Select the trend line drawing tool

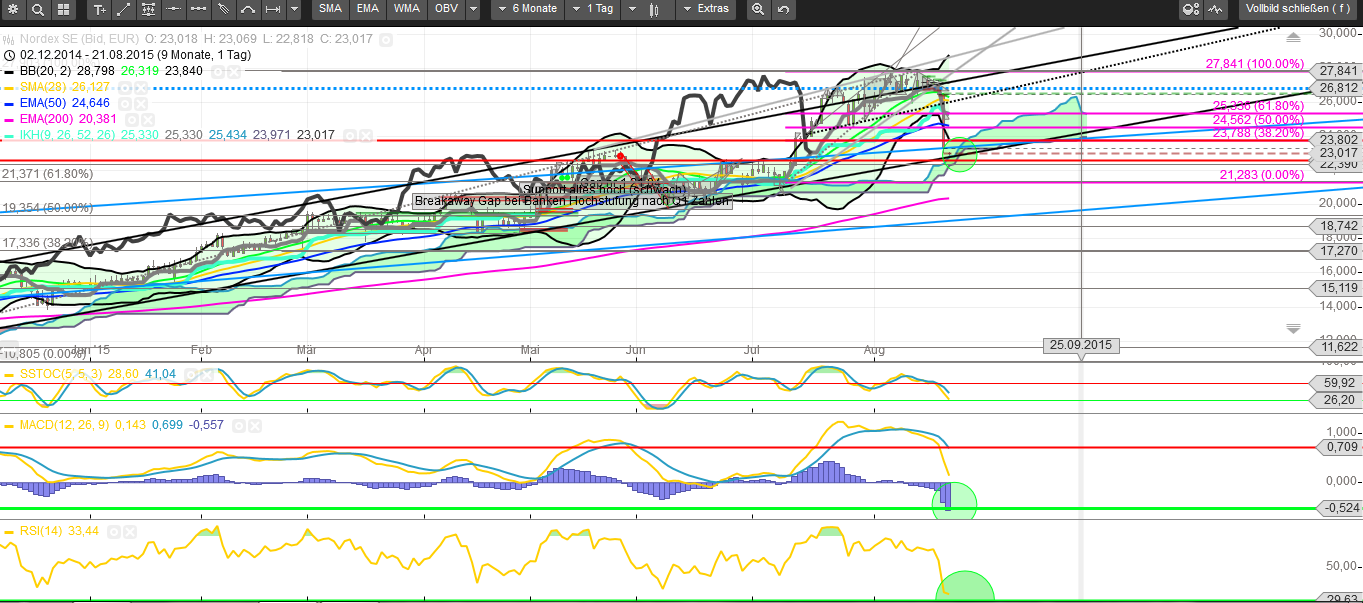pyautogui.click(x=124, y=10)
